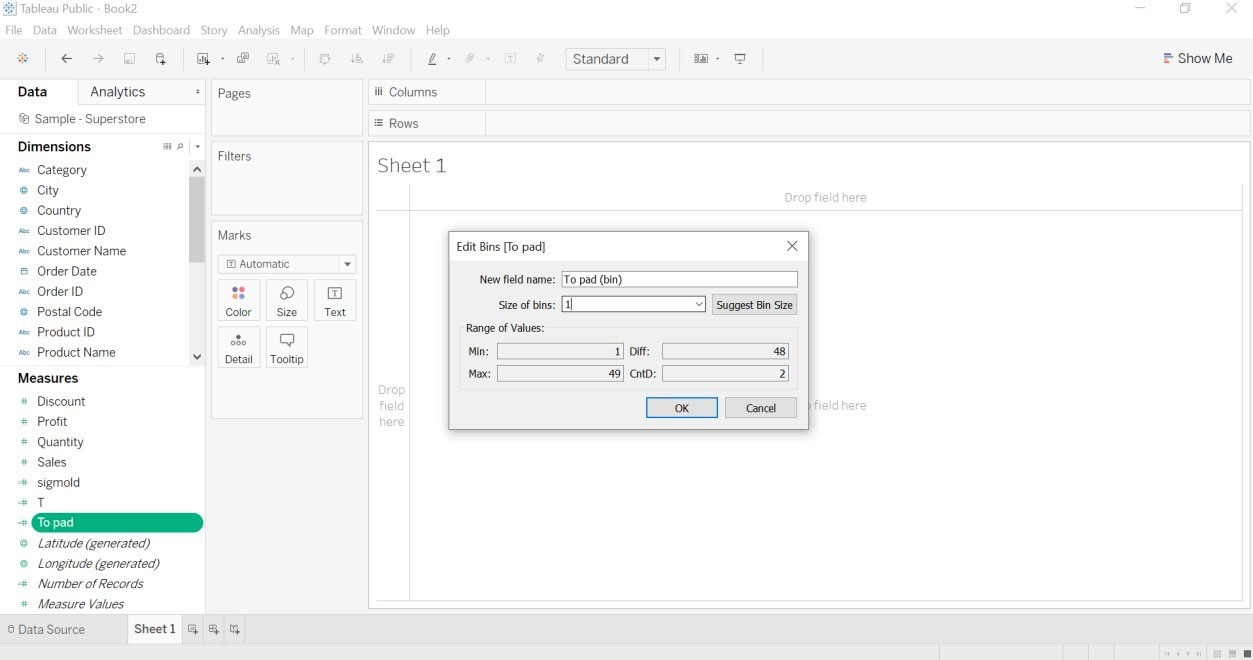Click the New Dashboard icon beside Sheet 1
Image resolution: width=1253 pixels, height=660 pixels.
pos(214,629)
